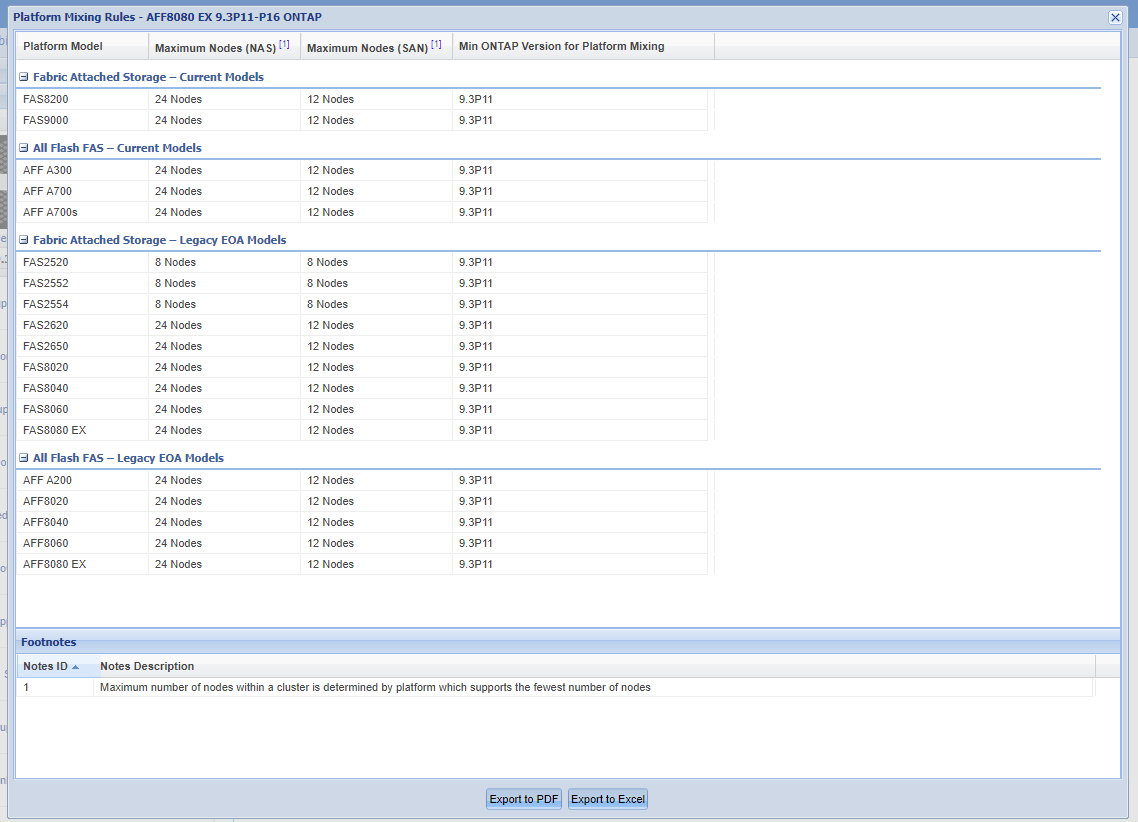Select the AFF8020 row

(361, 501)
